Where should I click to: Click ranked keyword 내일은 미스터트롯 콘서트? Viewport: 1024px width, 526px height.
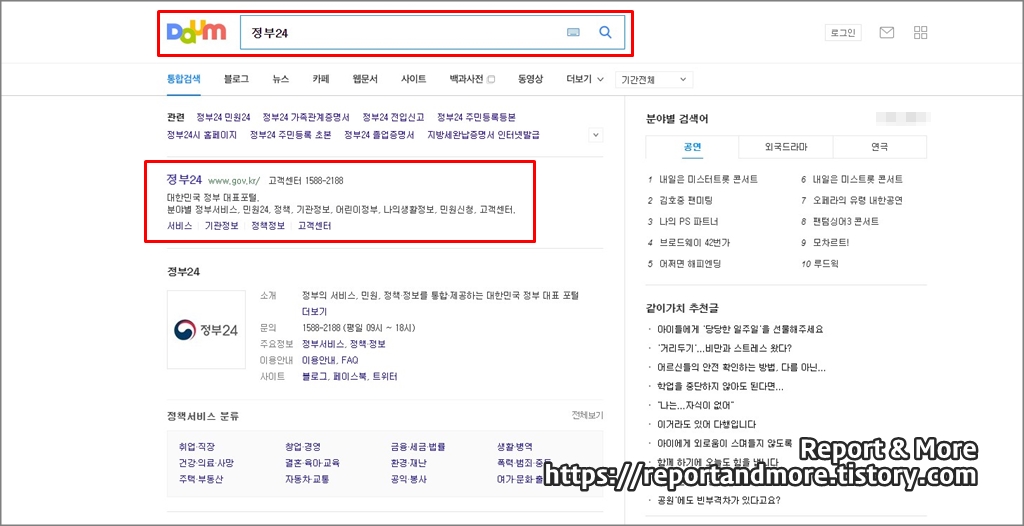pos(709,180)
